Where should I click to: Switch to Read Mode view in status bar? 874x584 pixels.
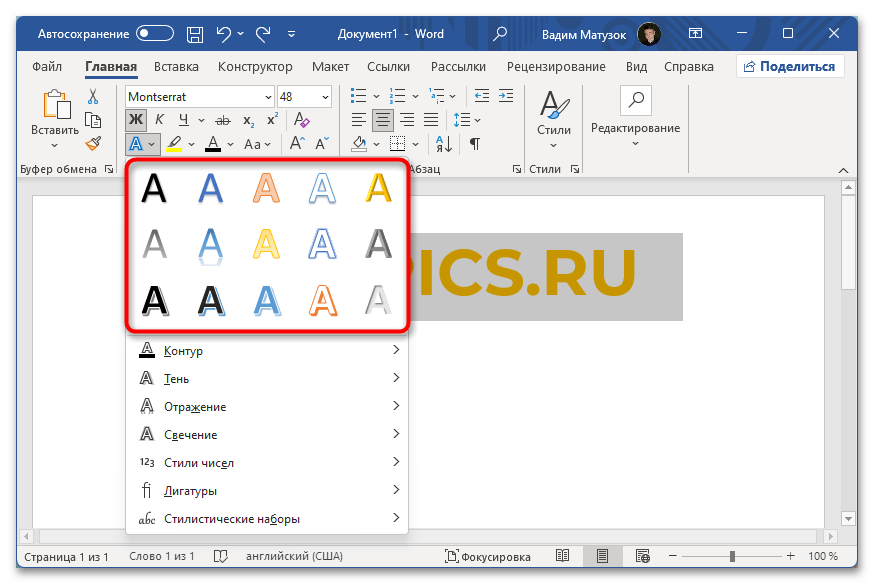click(563, 556)
